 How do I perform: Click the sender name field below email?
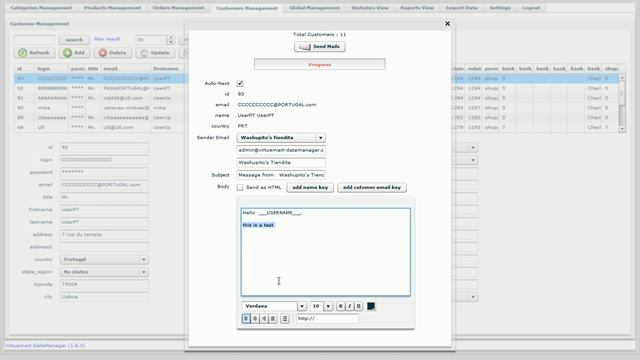coord(281,162)
